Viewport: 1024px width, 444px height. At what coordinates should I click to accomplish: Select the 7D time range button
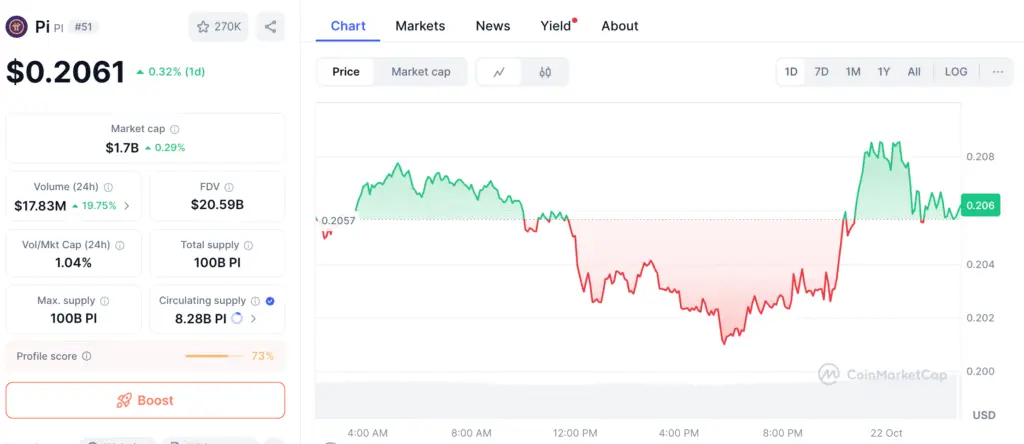coord(821,72)
